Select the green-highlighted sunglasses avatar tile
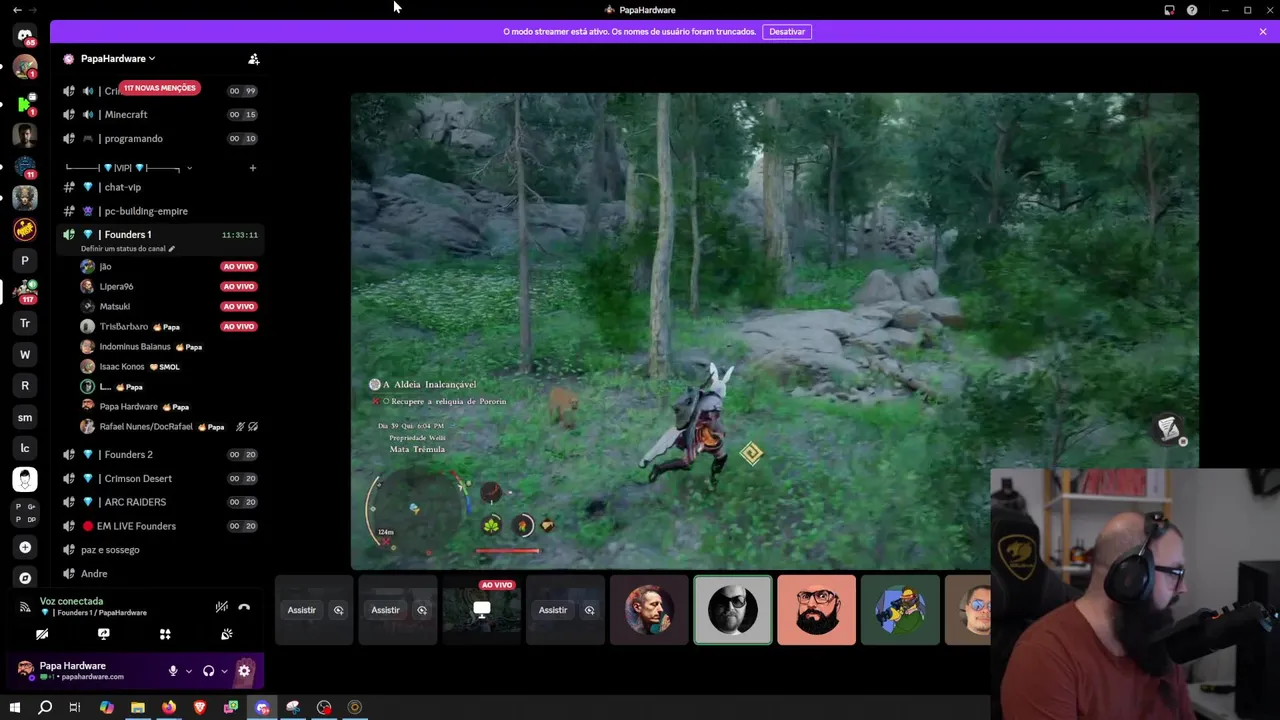Image resolution: width=1280 pixels, height=720 pixels. tap(733, 610)
